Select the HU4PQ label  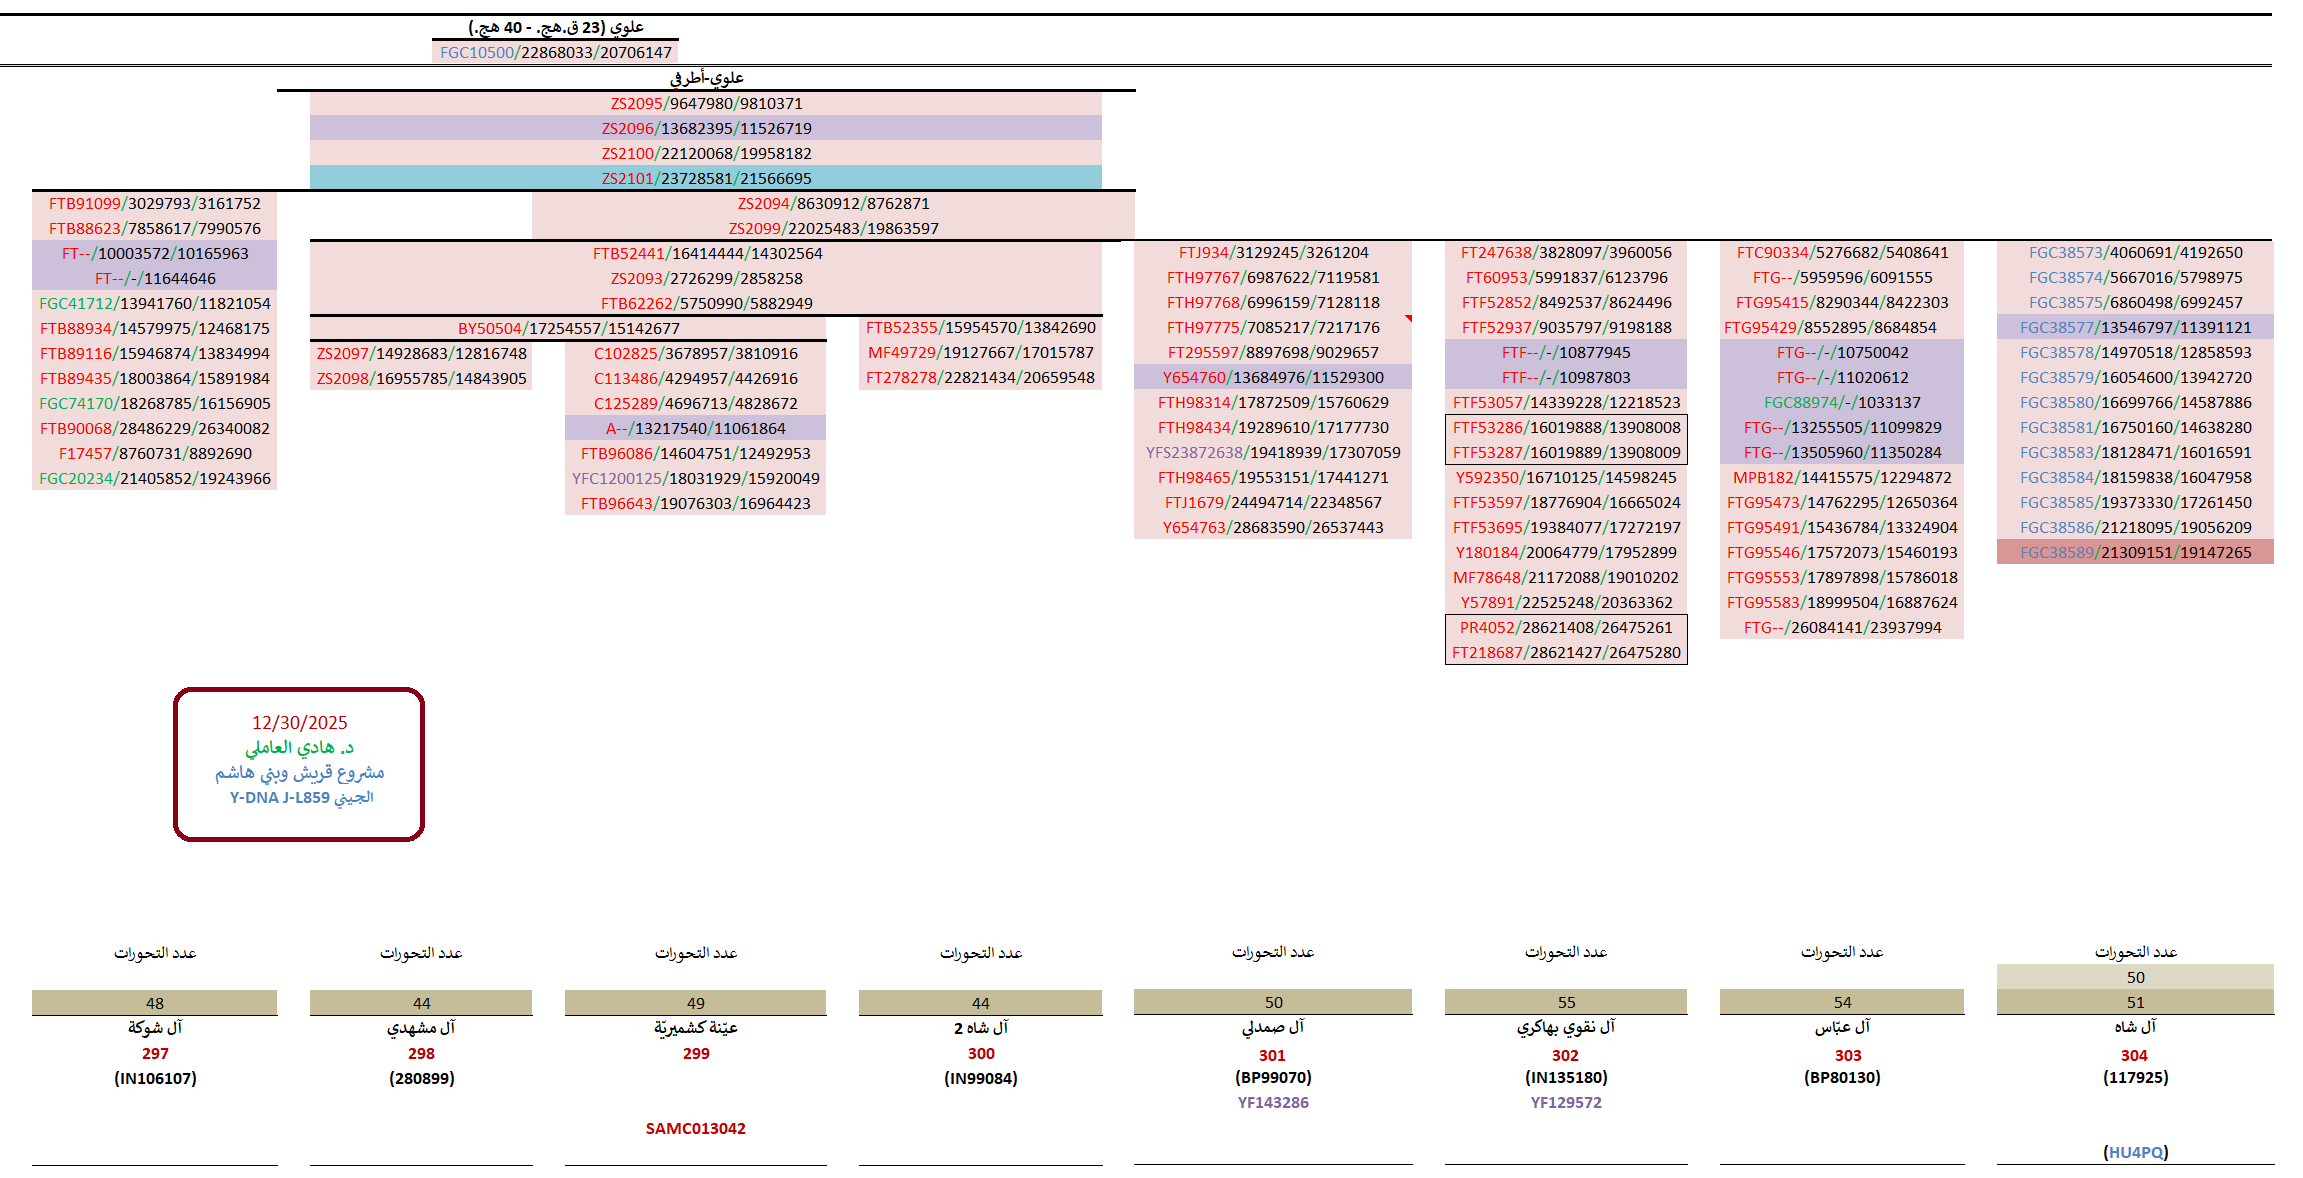(x=2135, y=1152)
